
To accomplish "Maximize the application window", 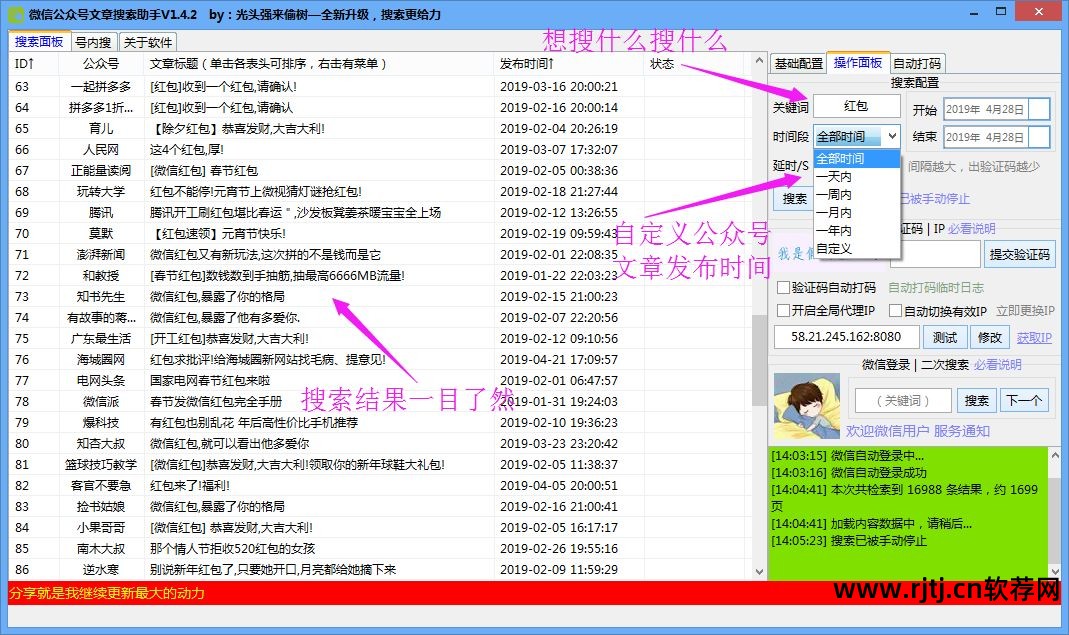I will (1001, 12).
